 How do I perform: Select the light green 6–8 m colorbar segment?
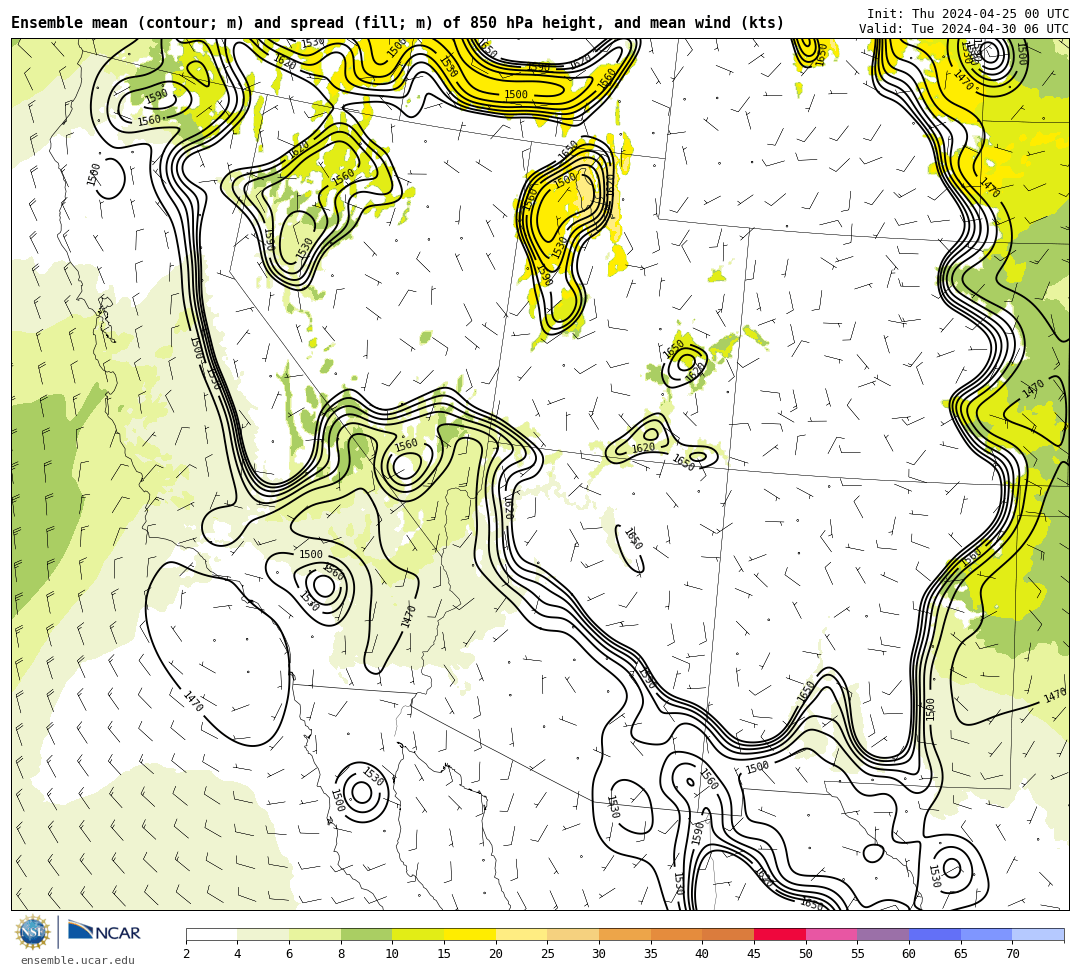coord(315,934)
